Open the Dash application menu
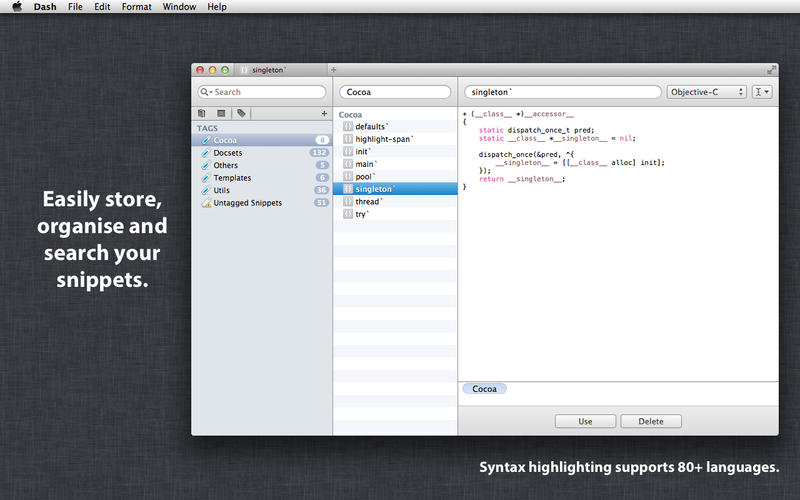The width and height of the screenshot is (800, 500). 45,7
